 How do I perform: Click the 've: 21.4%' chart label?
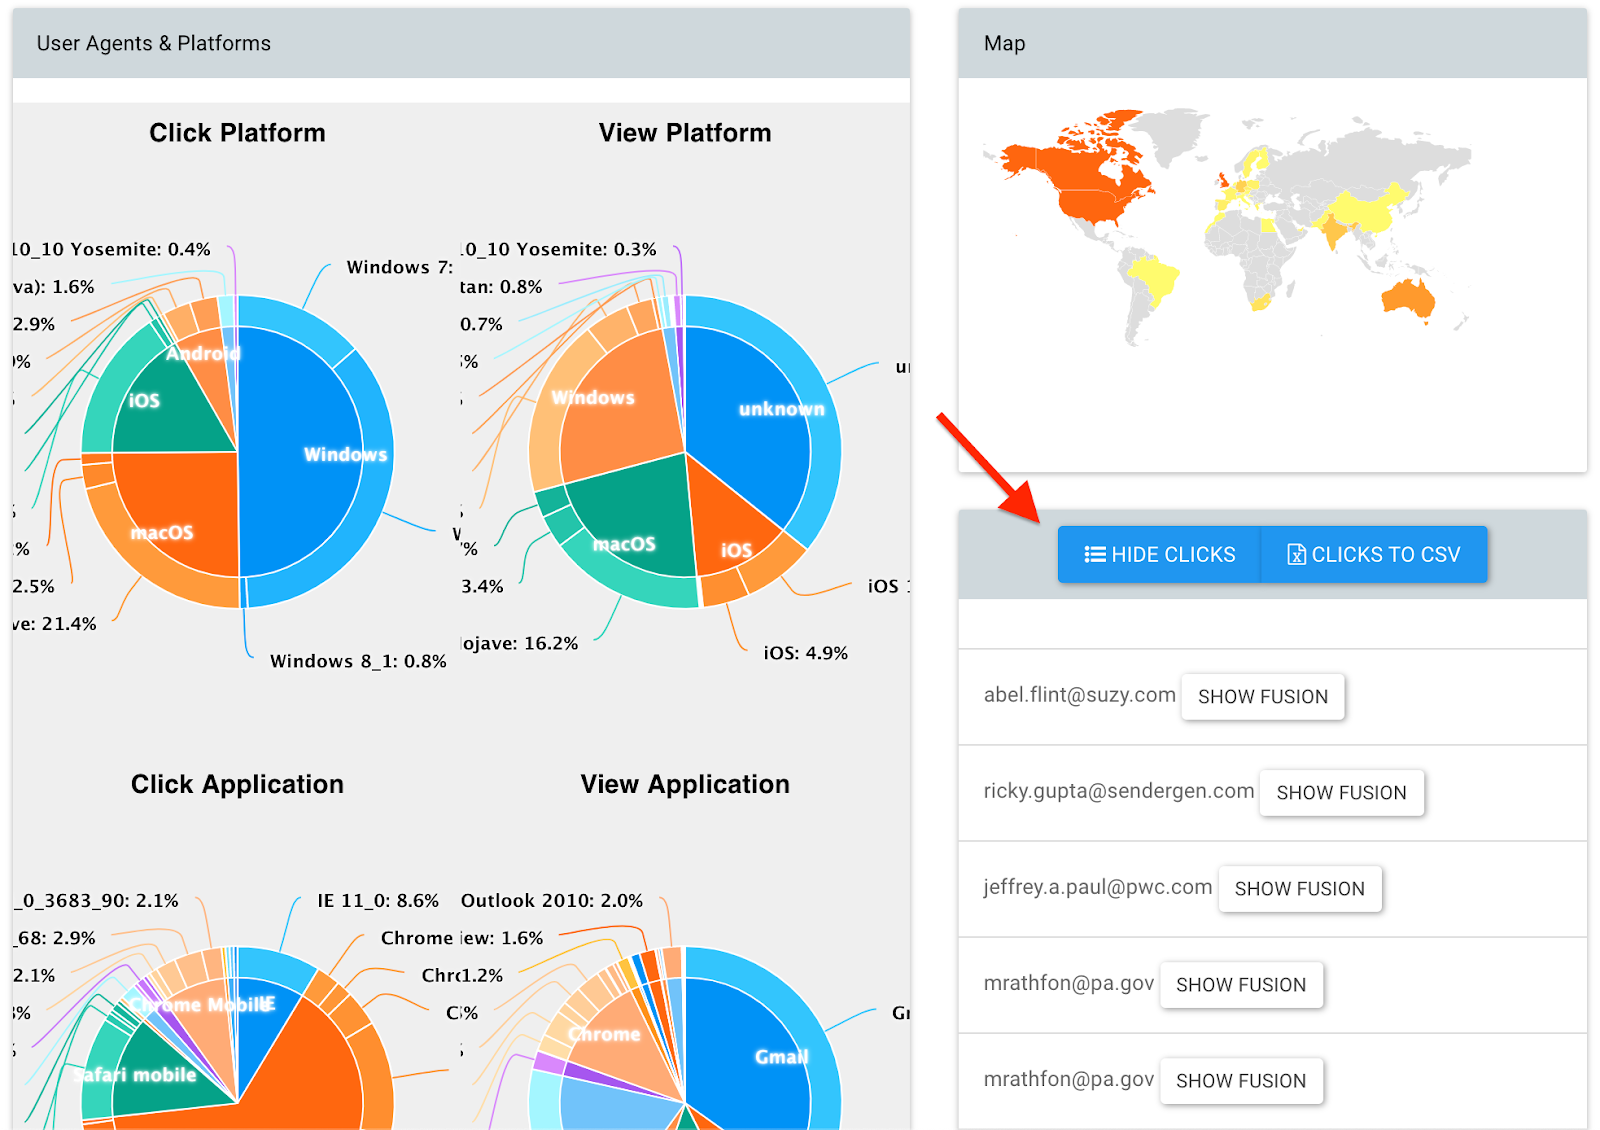tap(55, 624)
